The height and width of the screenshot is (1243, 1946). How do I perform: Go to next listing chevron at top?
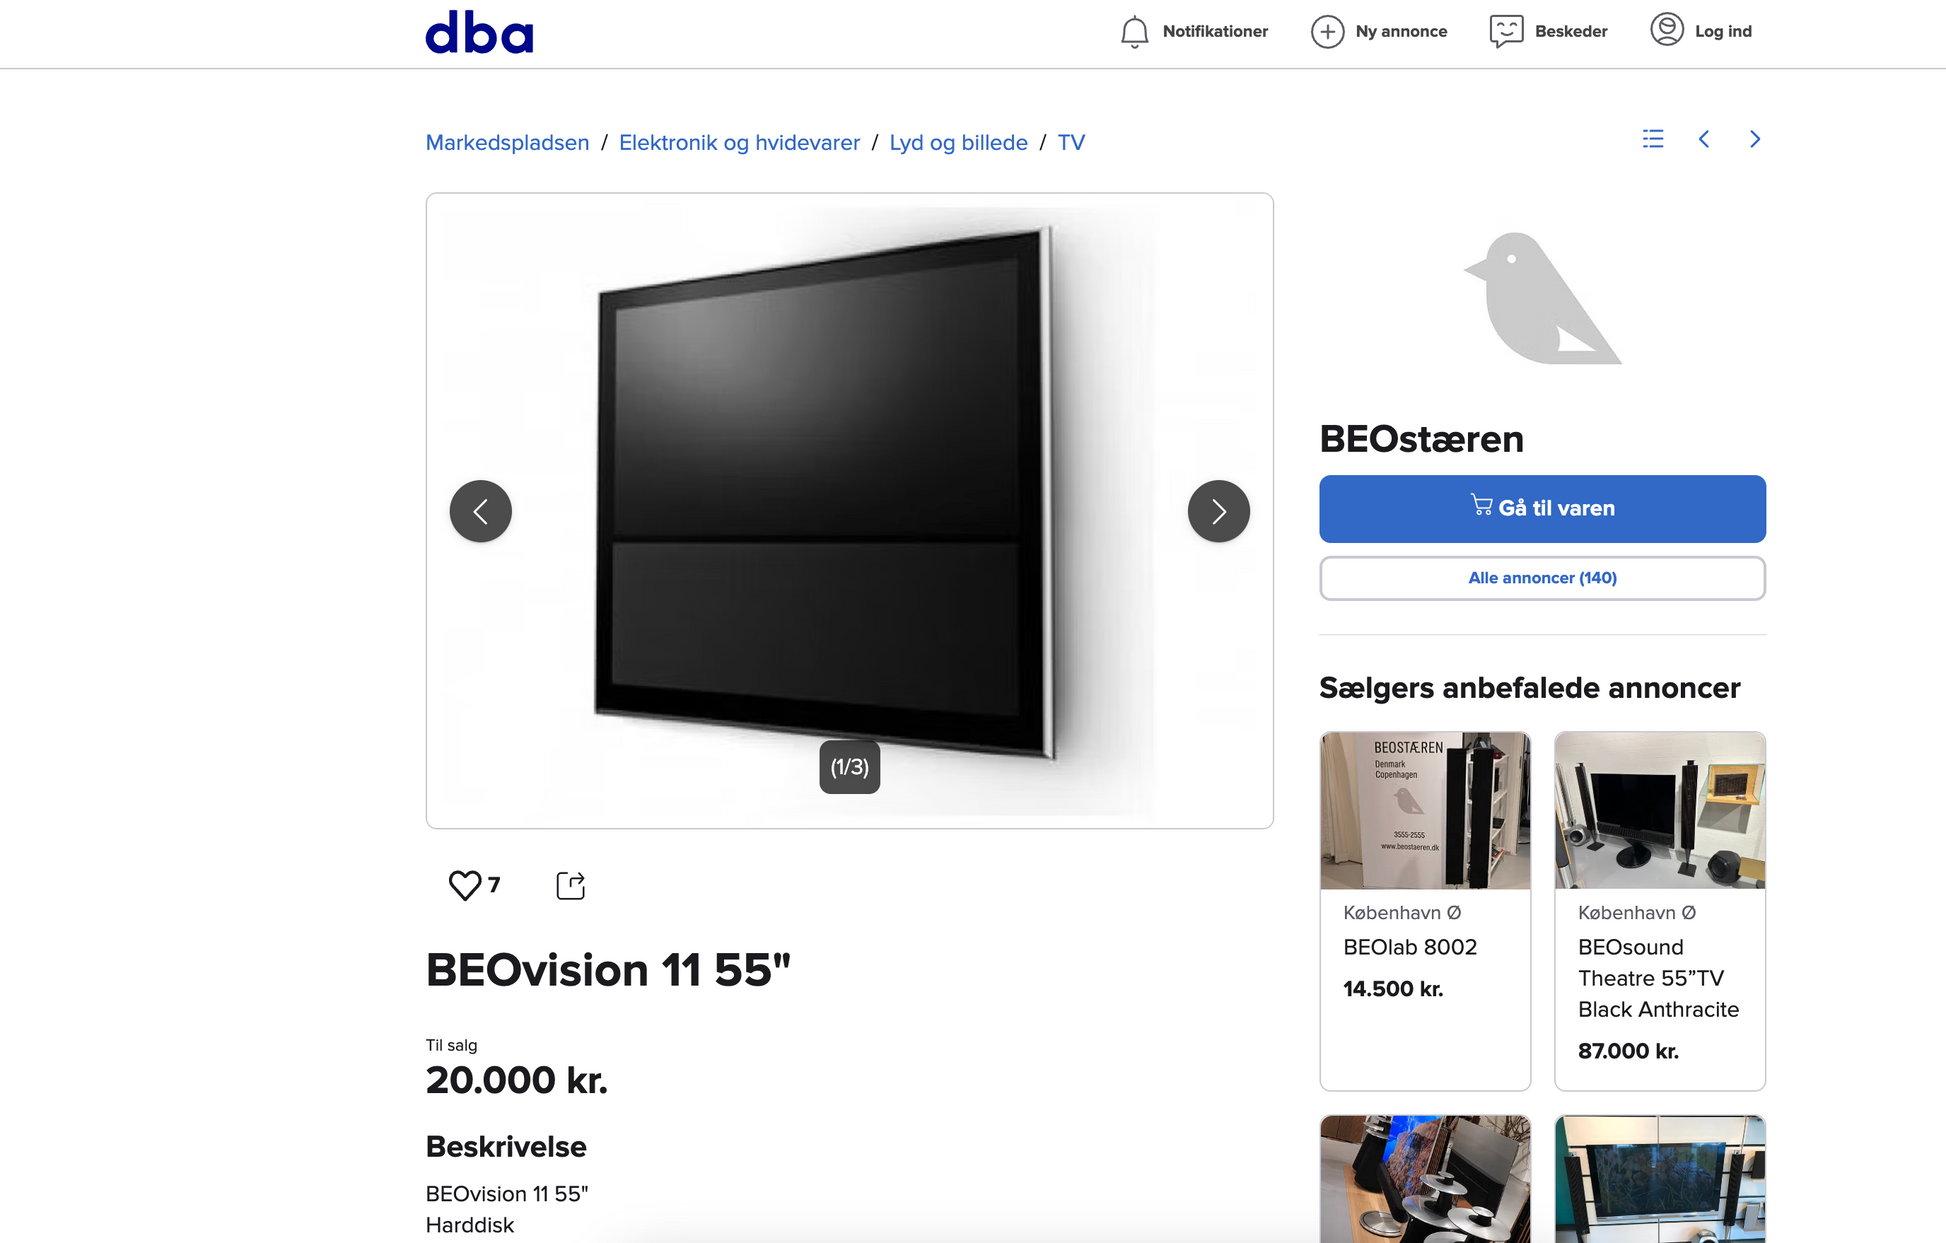1755,139
